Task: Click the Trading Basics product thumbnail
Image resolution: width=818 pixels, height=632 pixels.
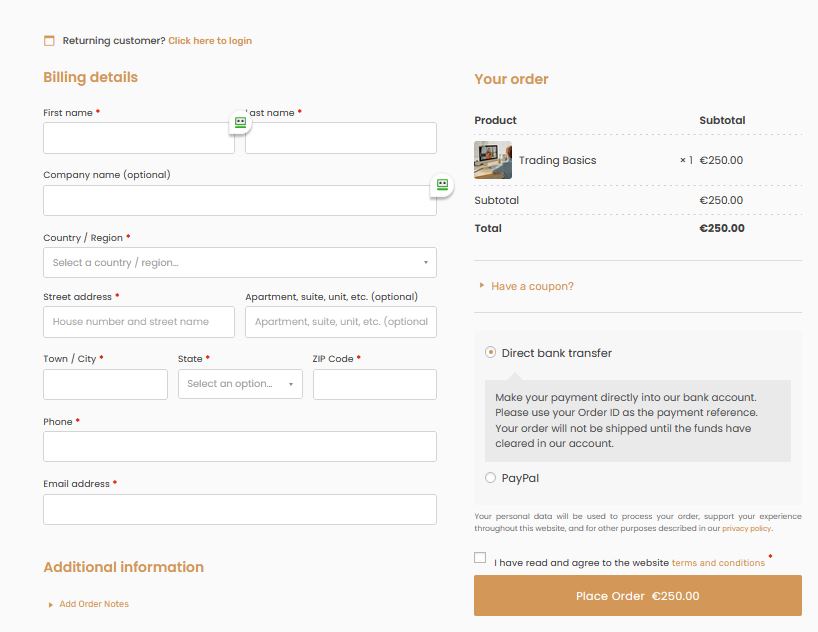Action: click(x=493, y=160)
